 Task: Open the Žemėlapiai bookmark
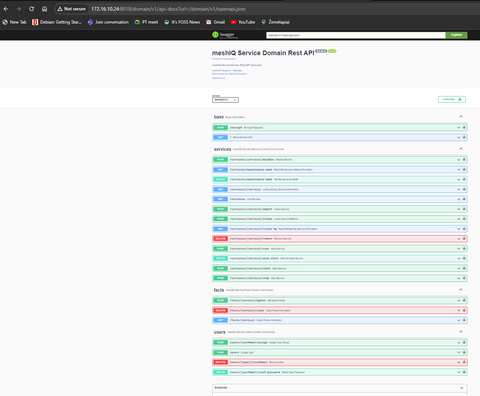pyautogui.click(x=276, y=22)
